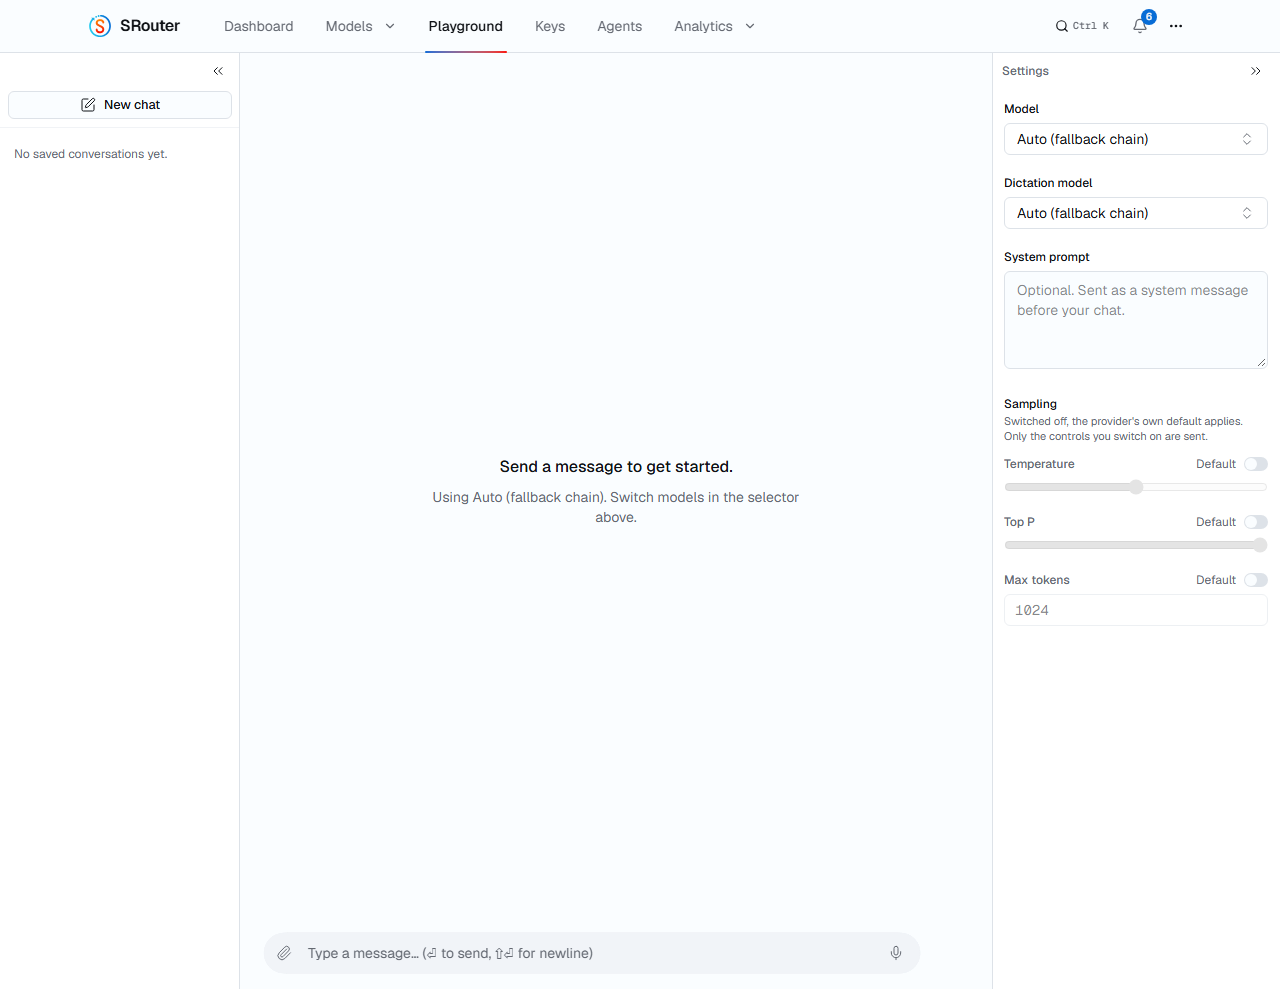Click the Max tokens number field
1280x989 pixels.
[1136, 610]
